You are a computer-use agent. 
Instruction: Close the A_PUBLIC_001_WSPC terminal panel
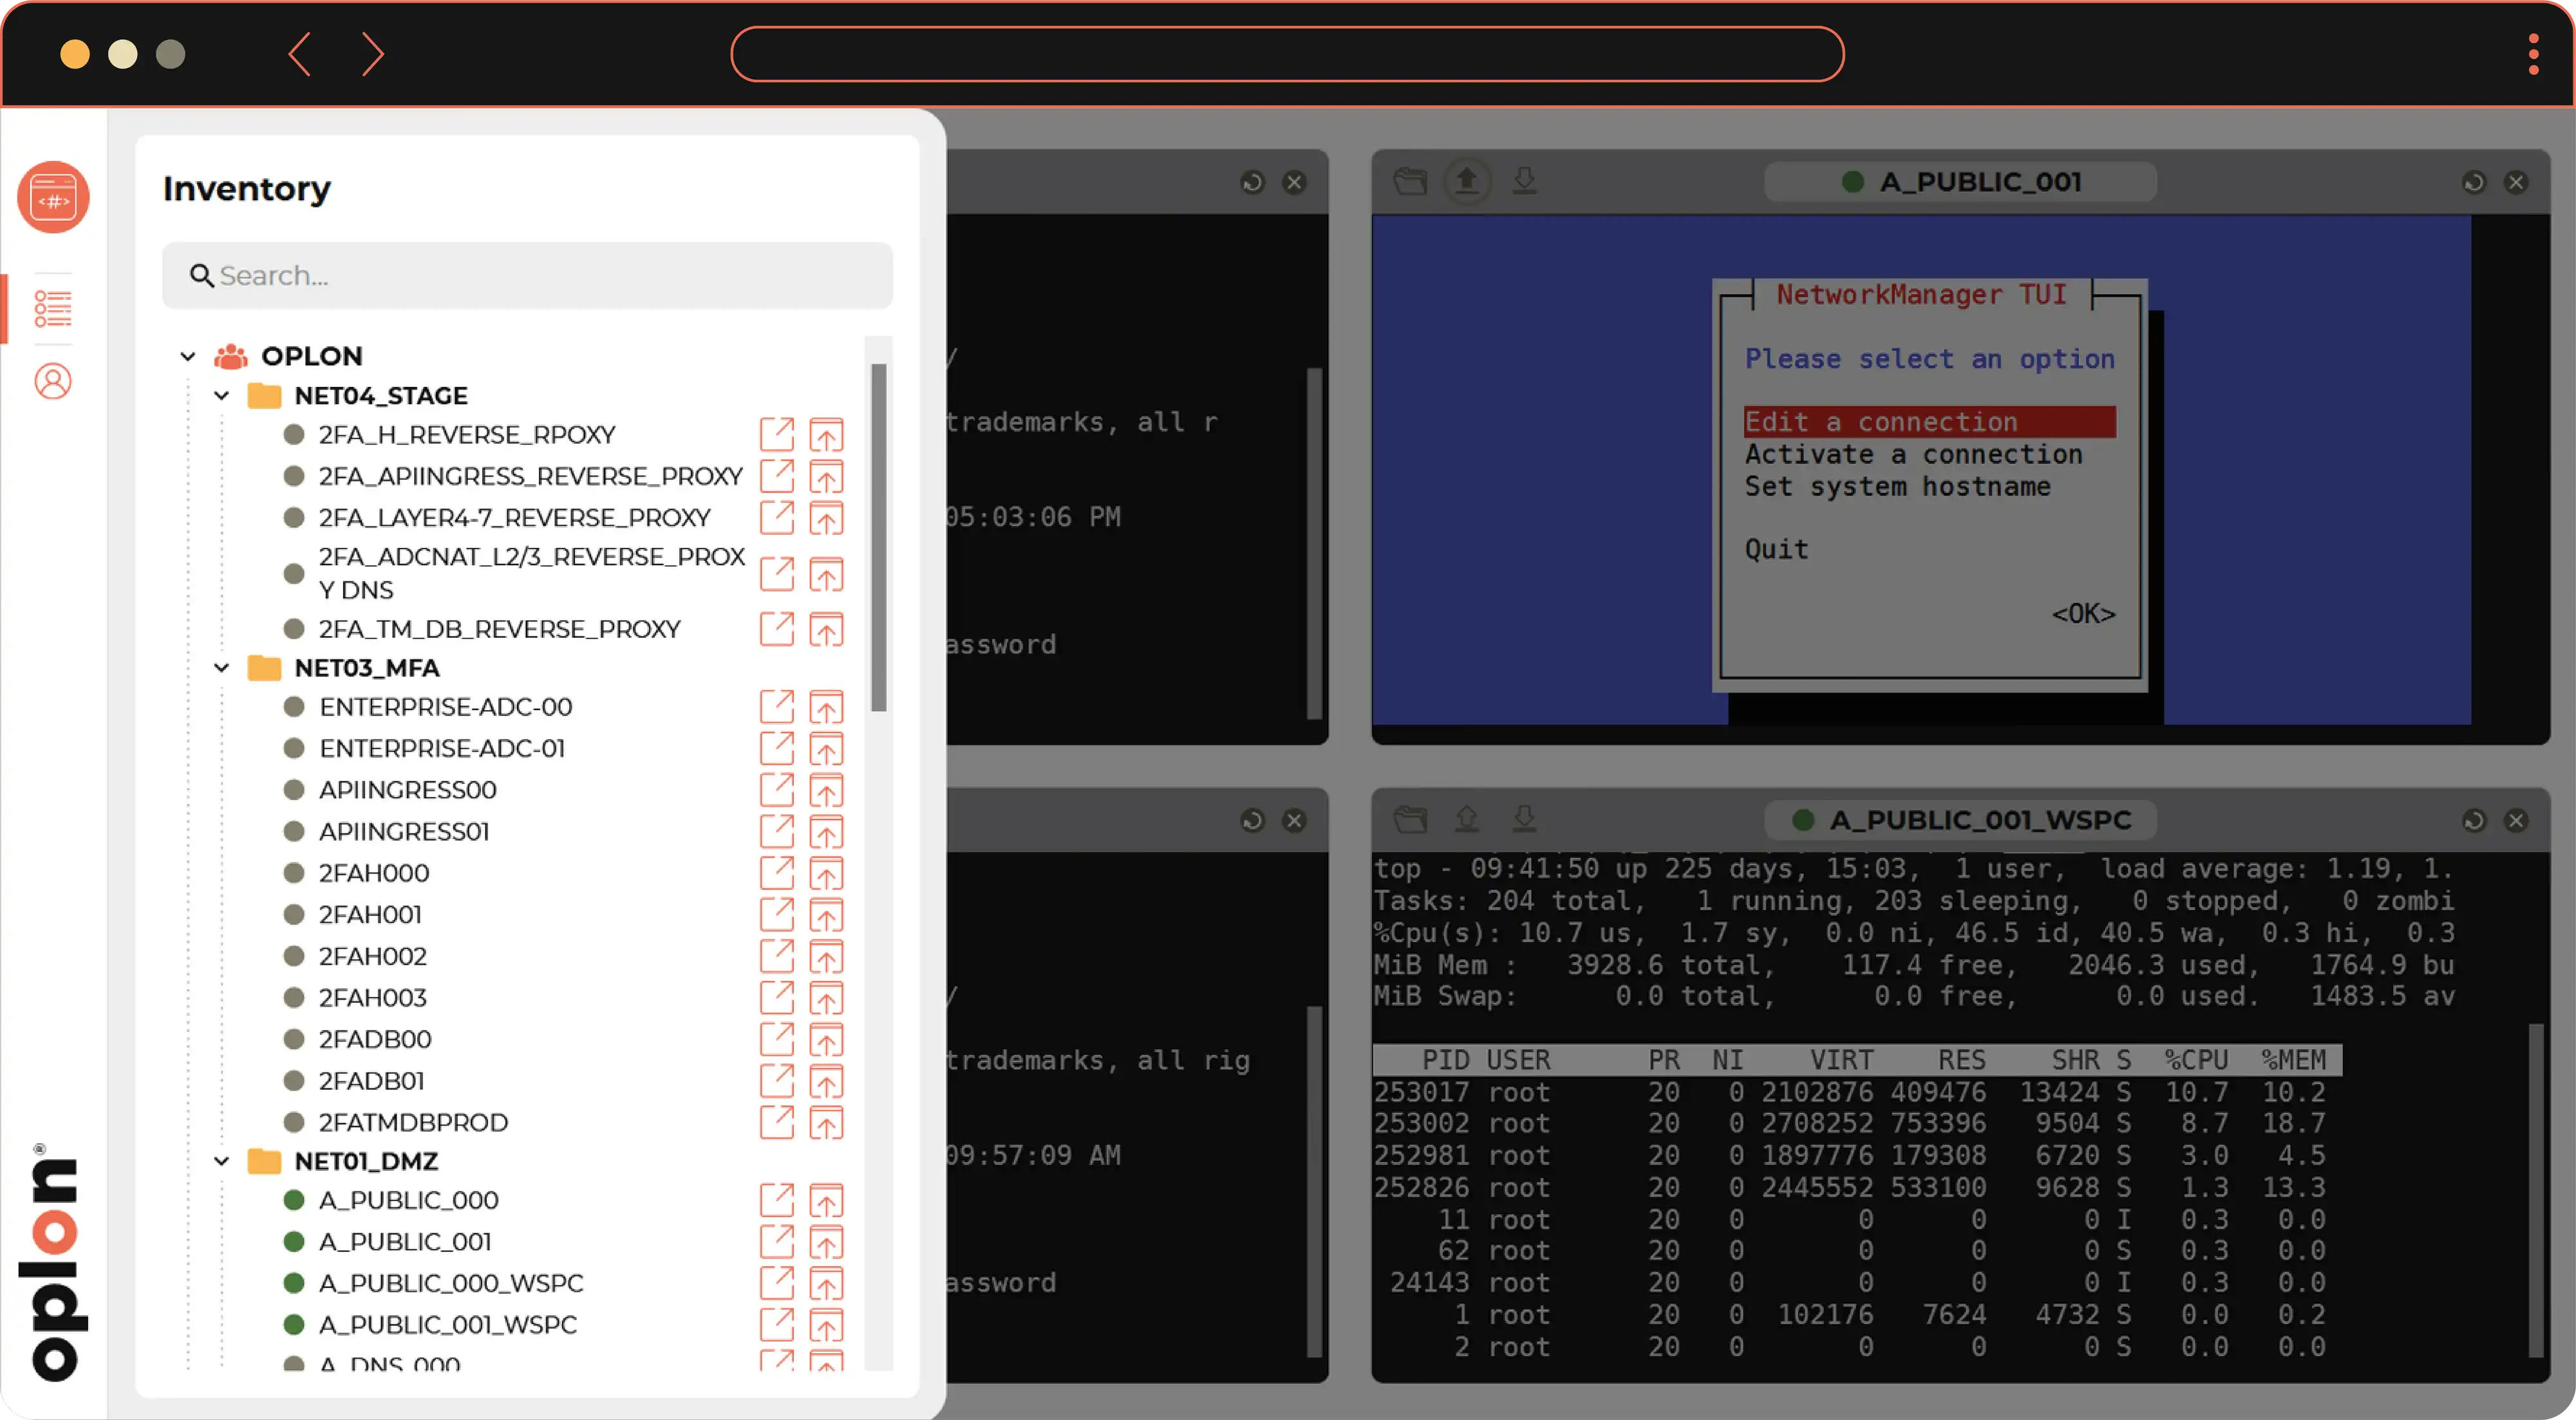click(x=2515, y=821)
